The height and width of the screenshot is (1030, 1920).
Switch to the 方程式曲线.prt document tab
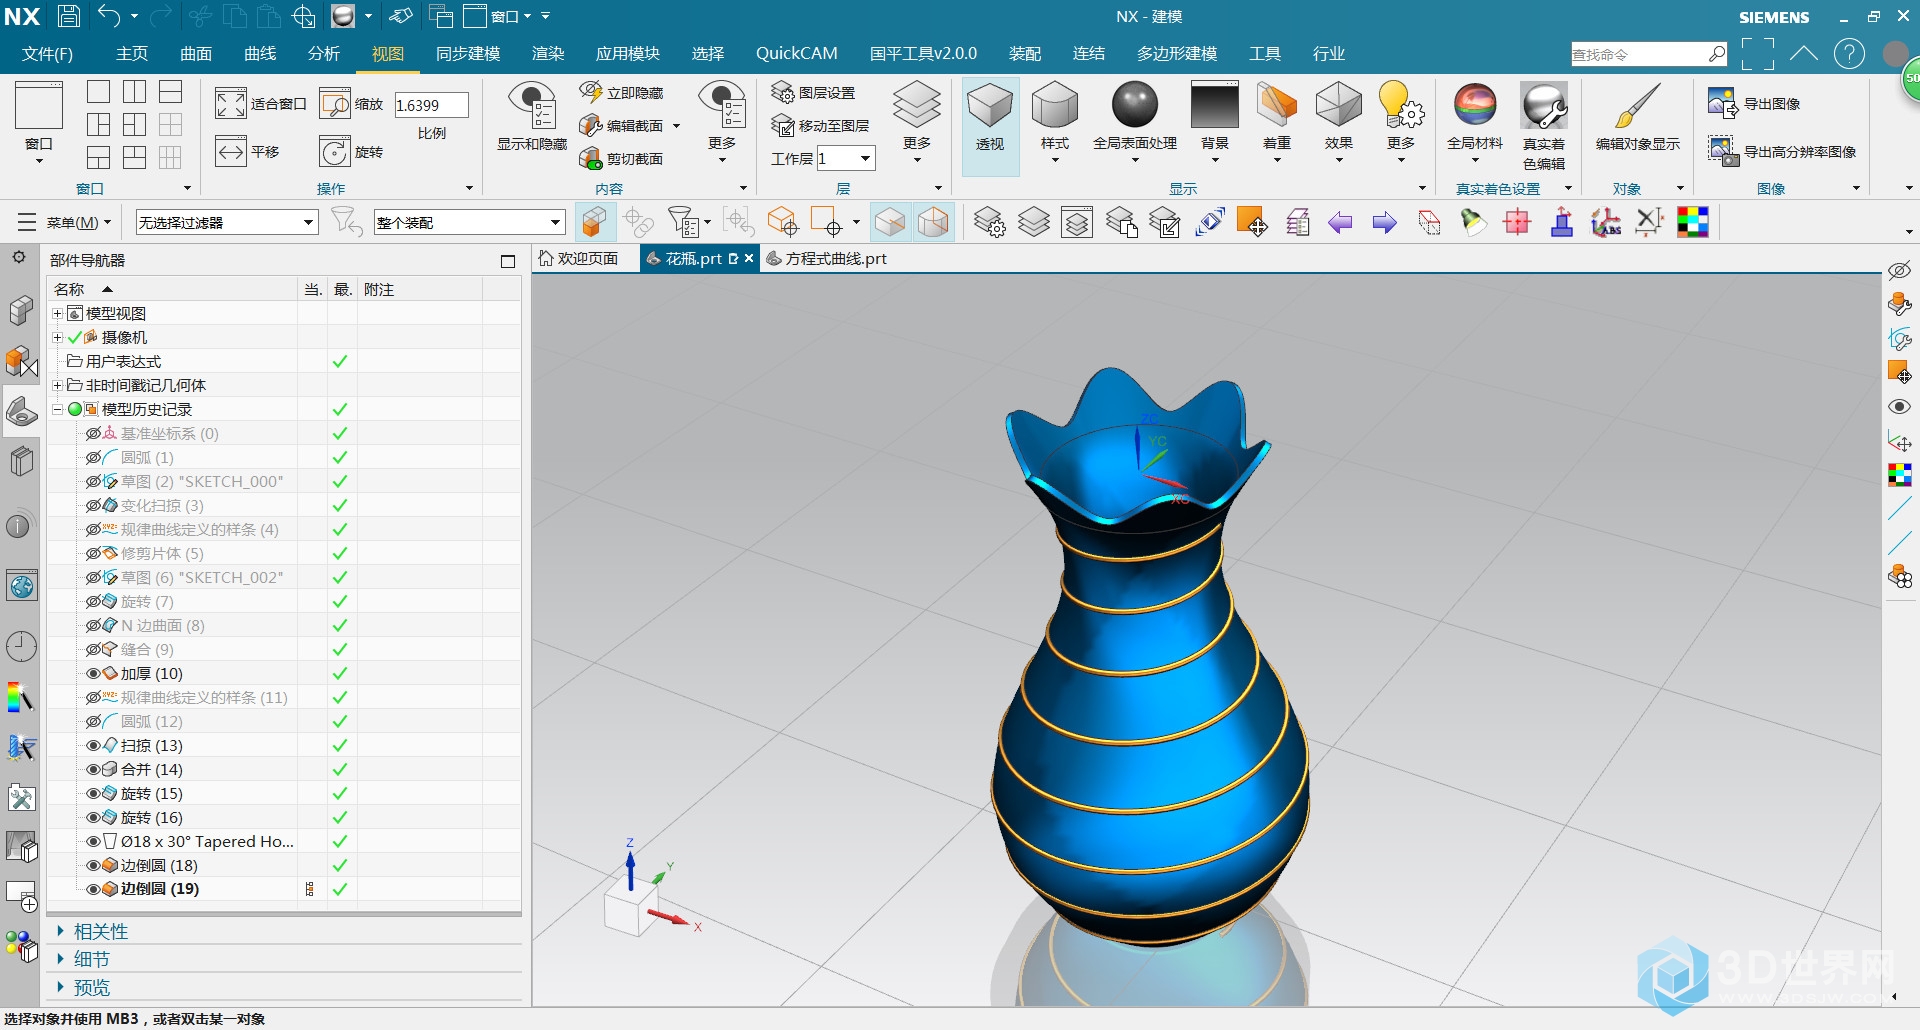click(x=827, y=258)
